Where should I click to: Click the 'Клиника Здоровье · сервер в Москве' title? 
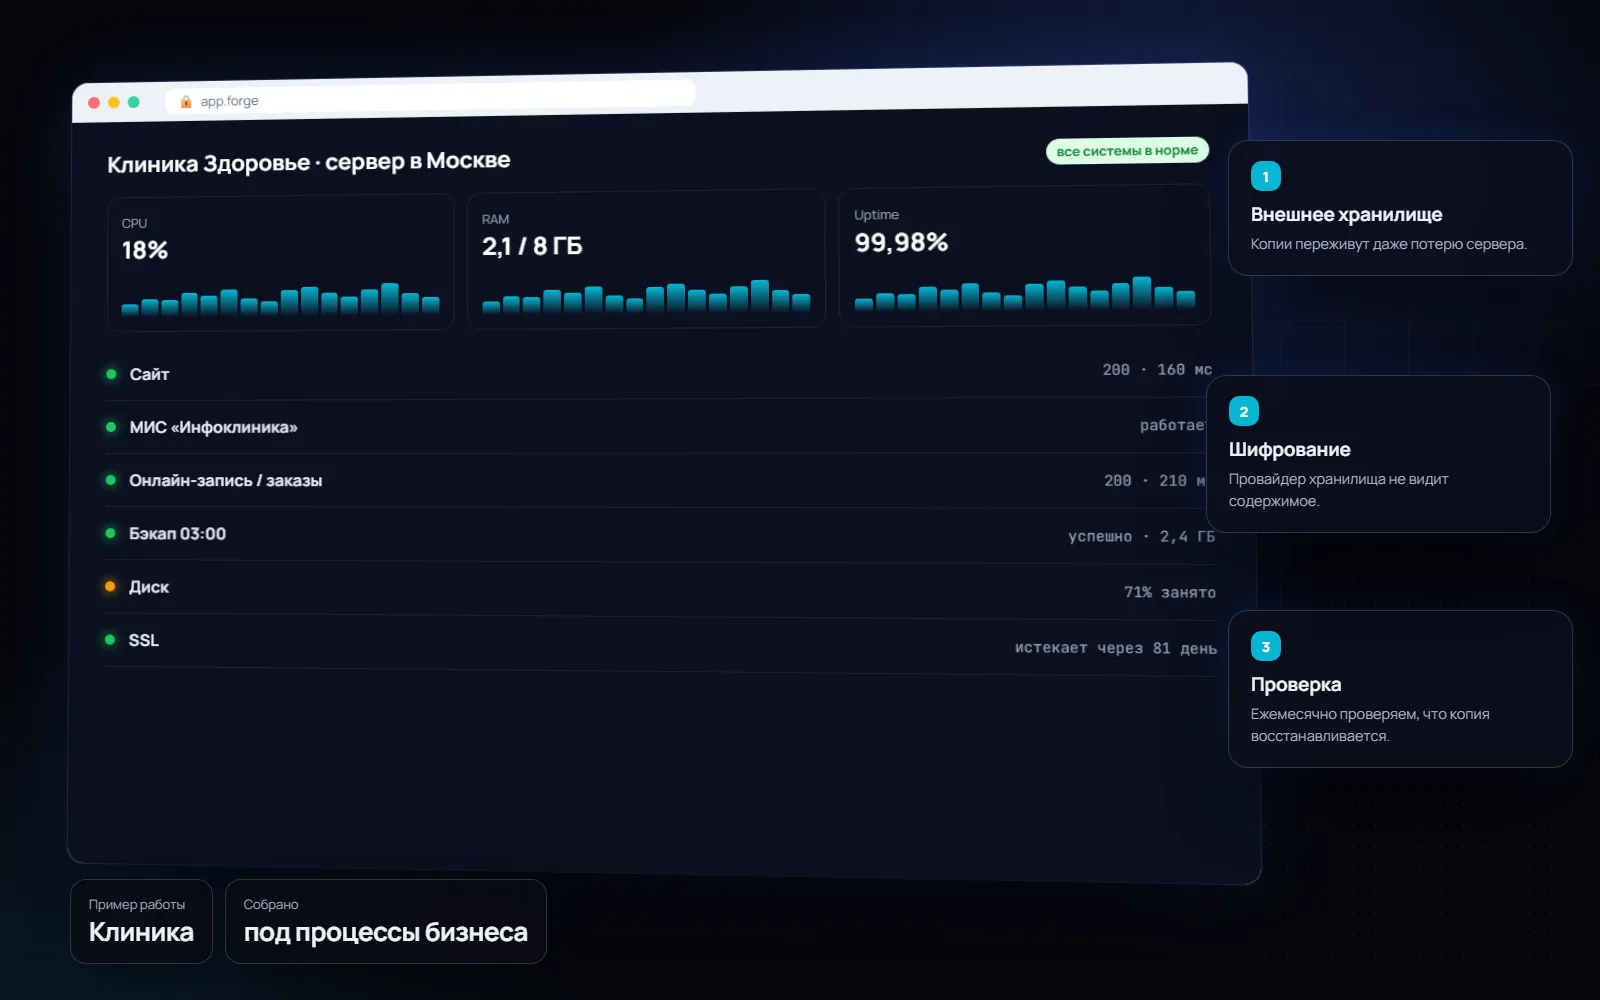tap(309, 162)
